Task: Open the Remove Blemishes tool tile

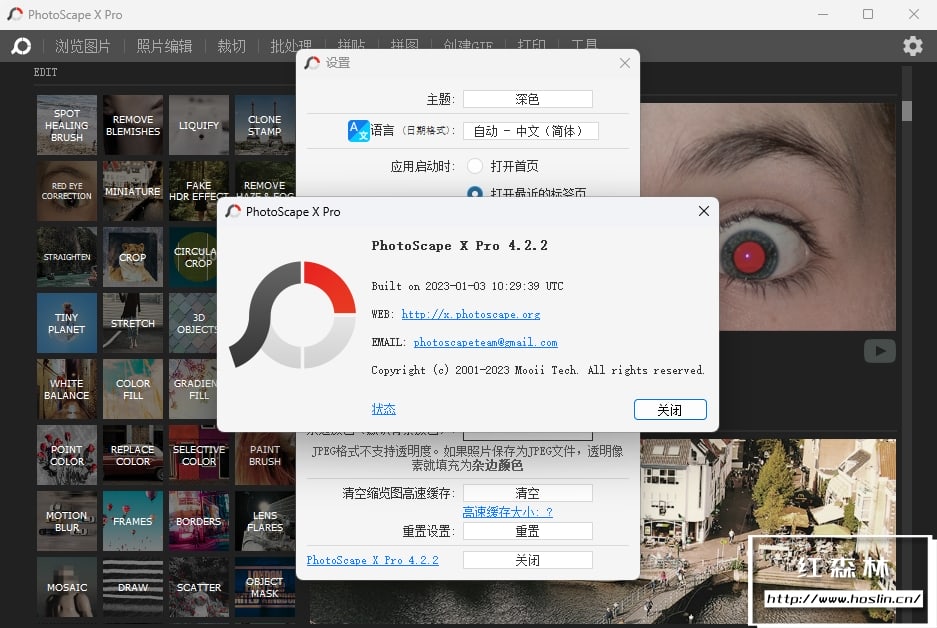Action: pos(133,125)
